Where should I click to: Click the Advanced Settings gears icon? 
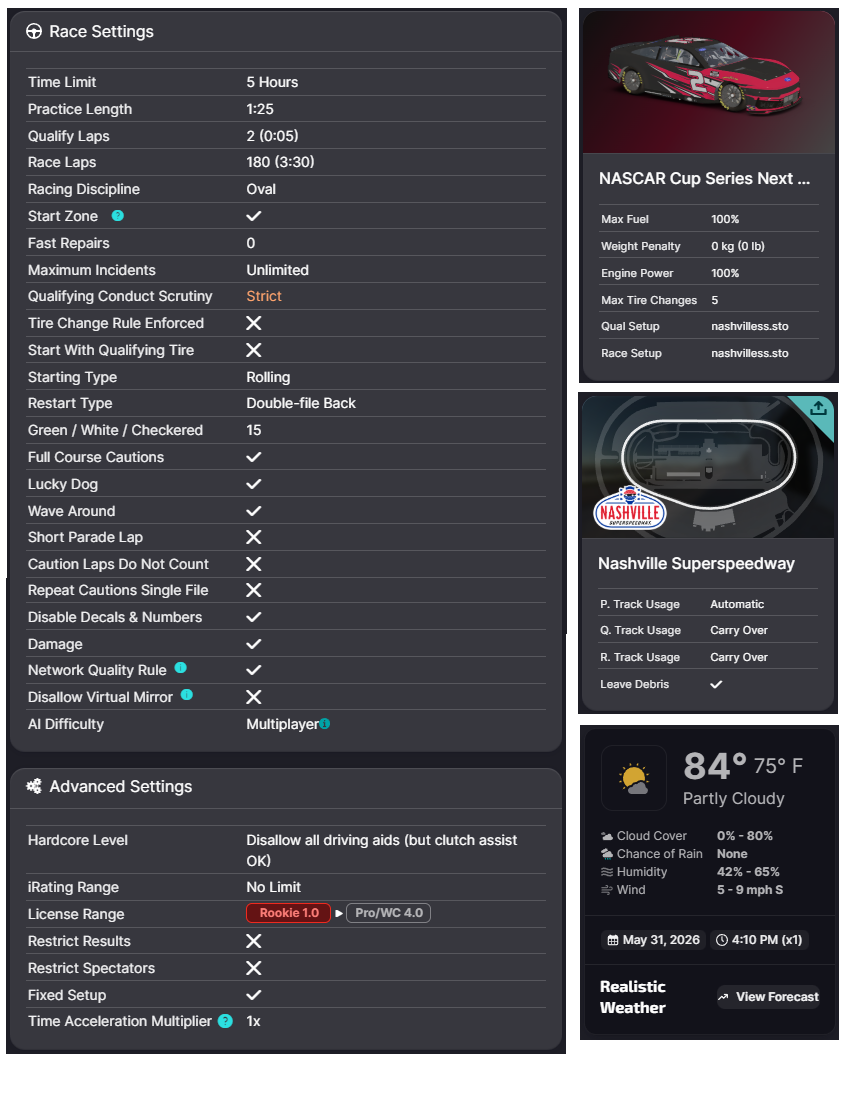[34, 786]
